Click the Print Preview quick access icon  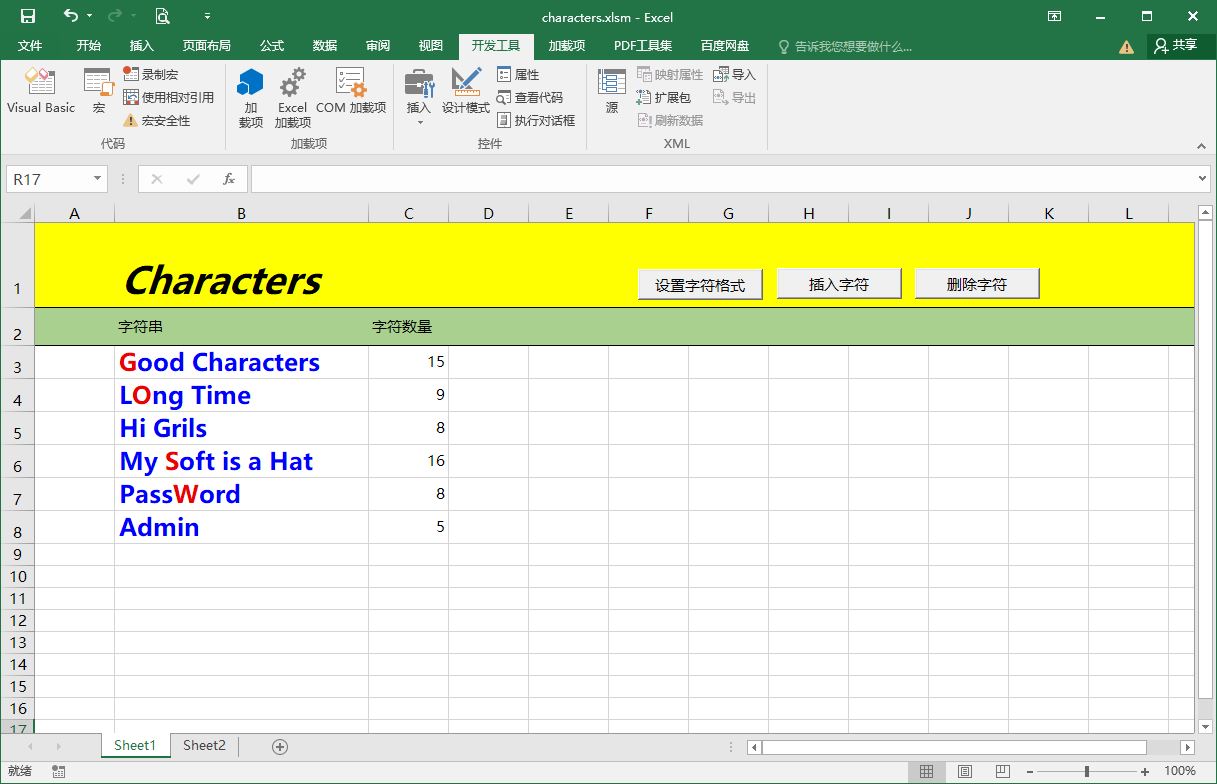[x=162, y=16]
